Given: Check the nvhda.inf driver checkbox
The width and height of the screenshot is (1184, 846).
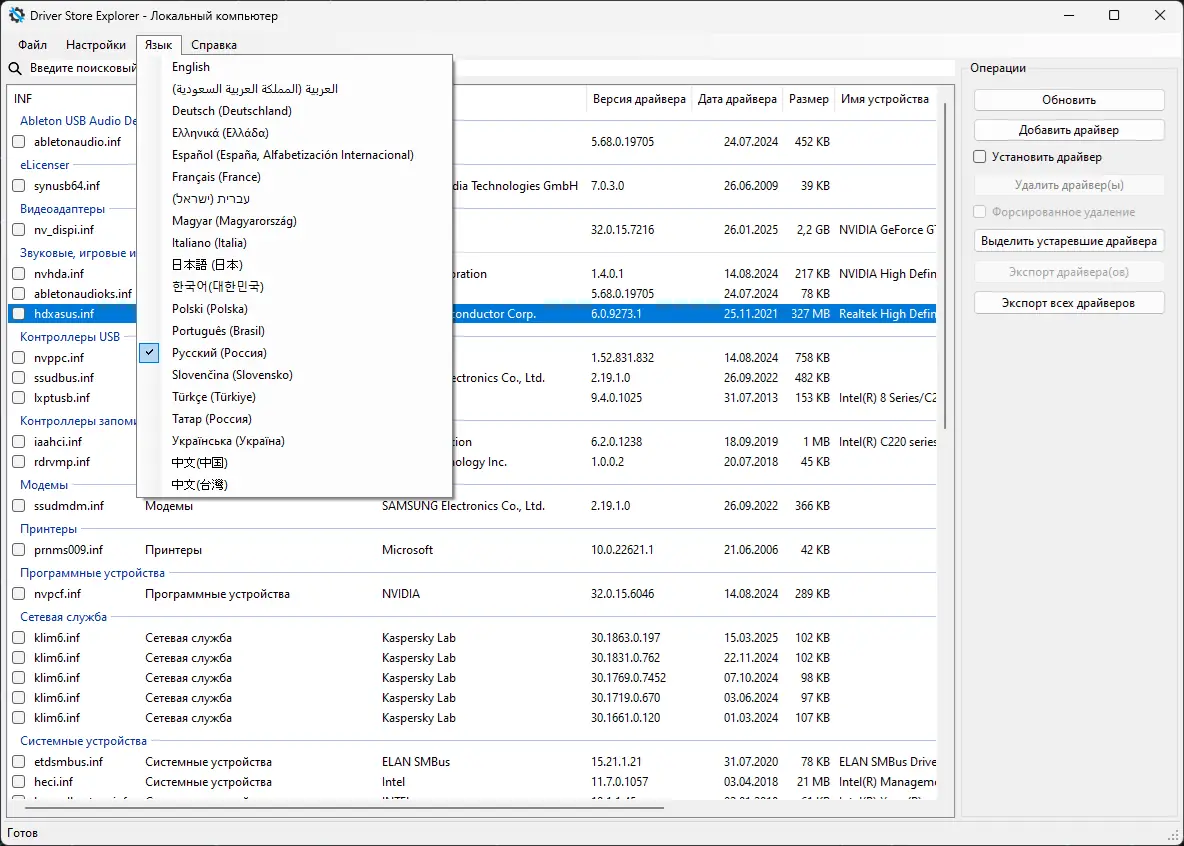Looking at the screenshot, I should (17, 272).
